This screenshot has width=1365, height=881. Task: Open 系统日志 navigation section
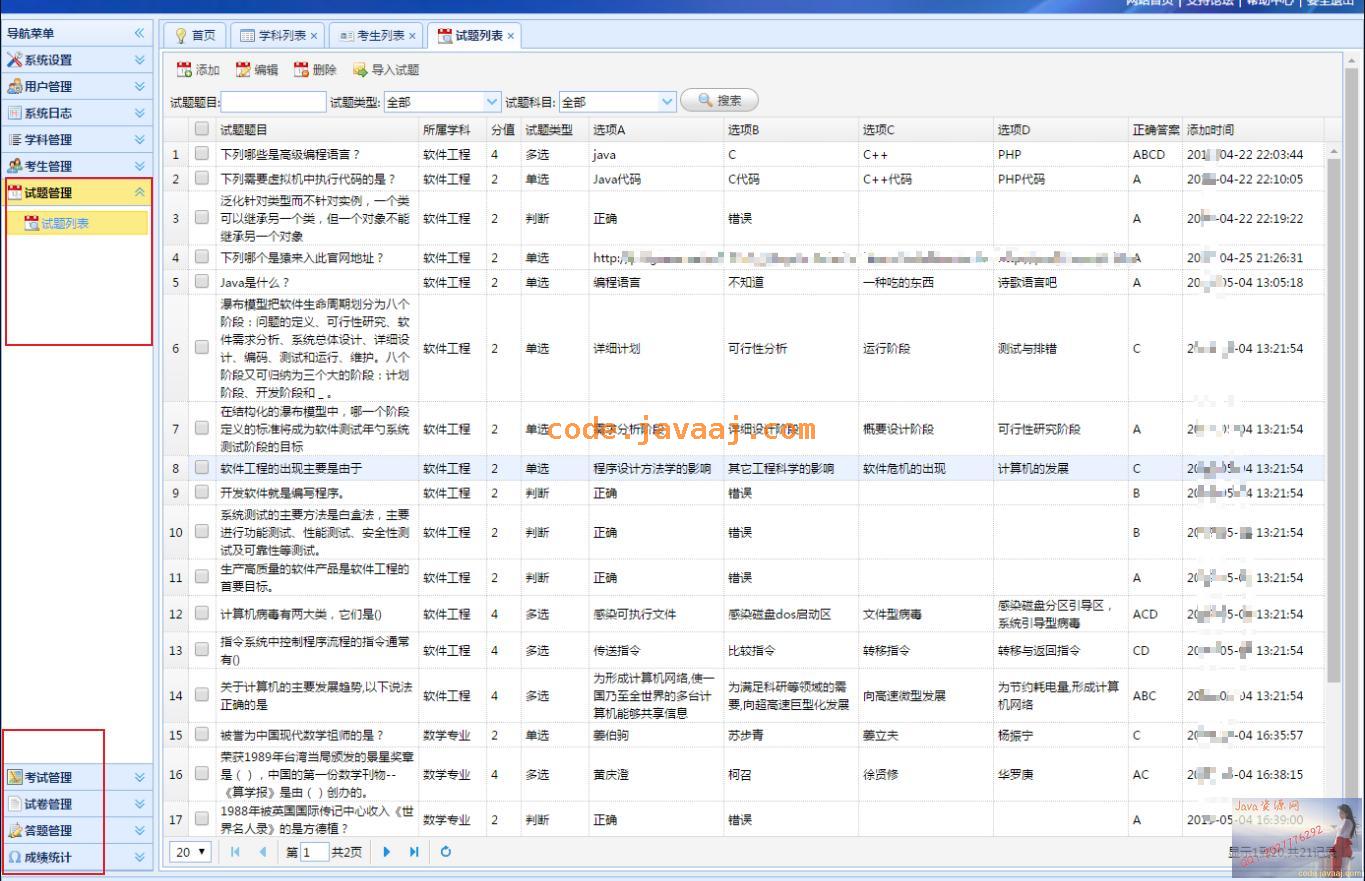click(76, 113)
